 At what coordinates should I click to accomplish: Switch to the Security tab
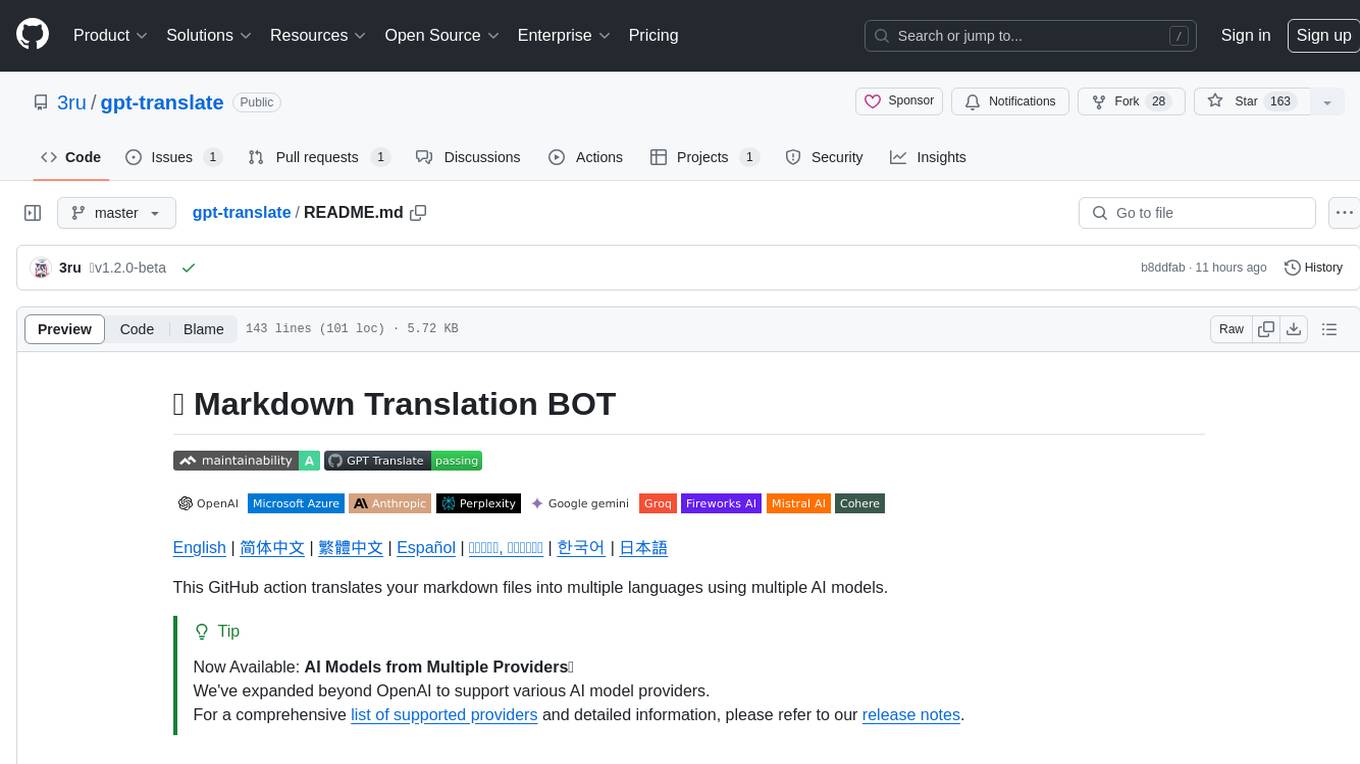824,157
